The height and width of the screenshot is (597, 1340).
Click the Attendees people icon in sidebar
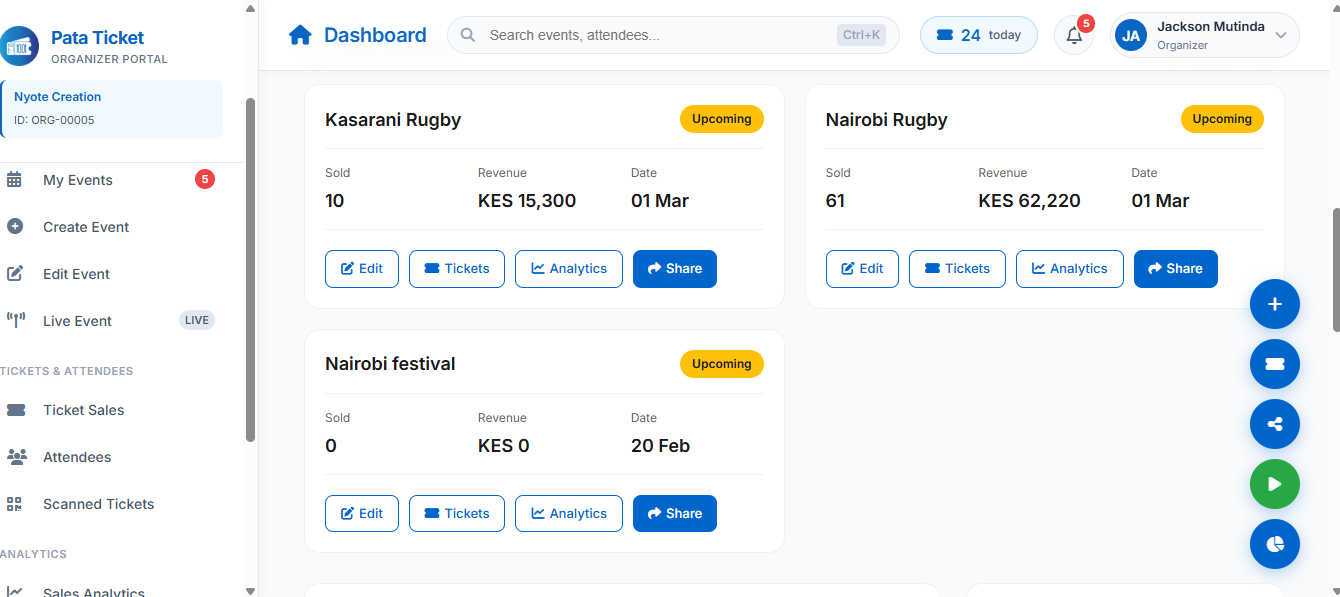pos(15,456)
